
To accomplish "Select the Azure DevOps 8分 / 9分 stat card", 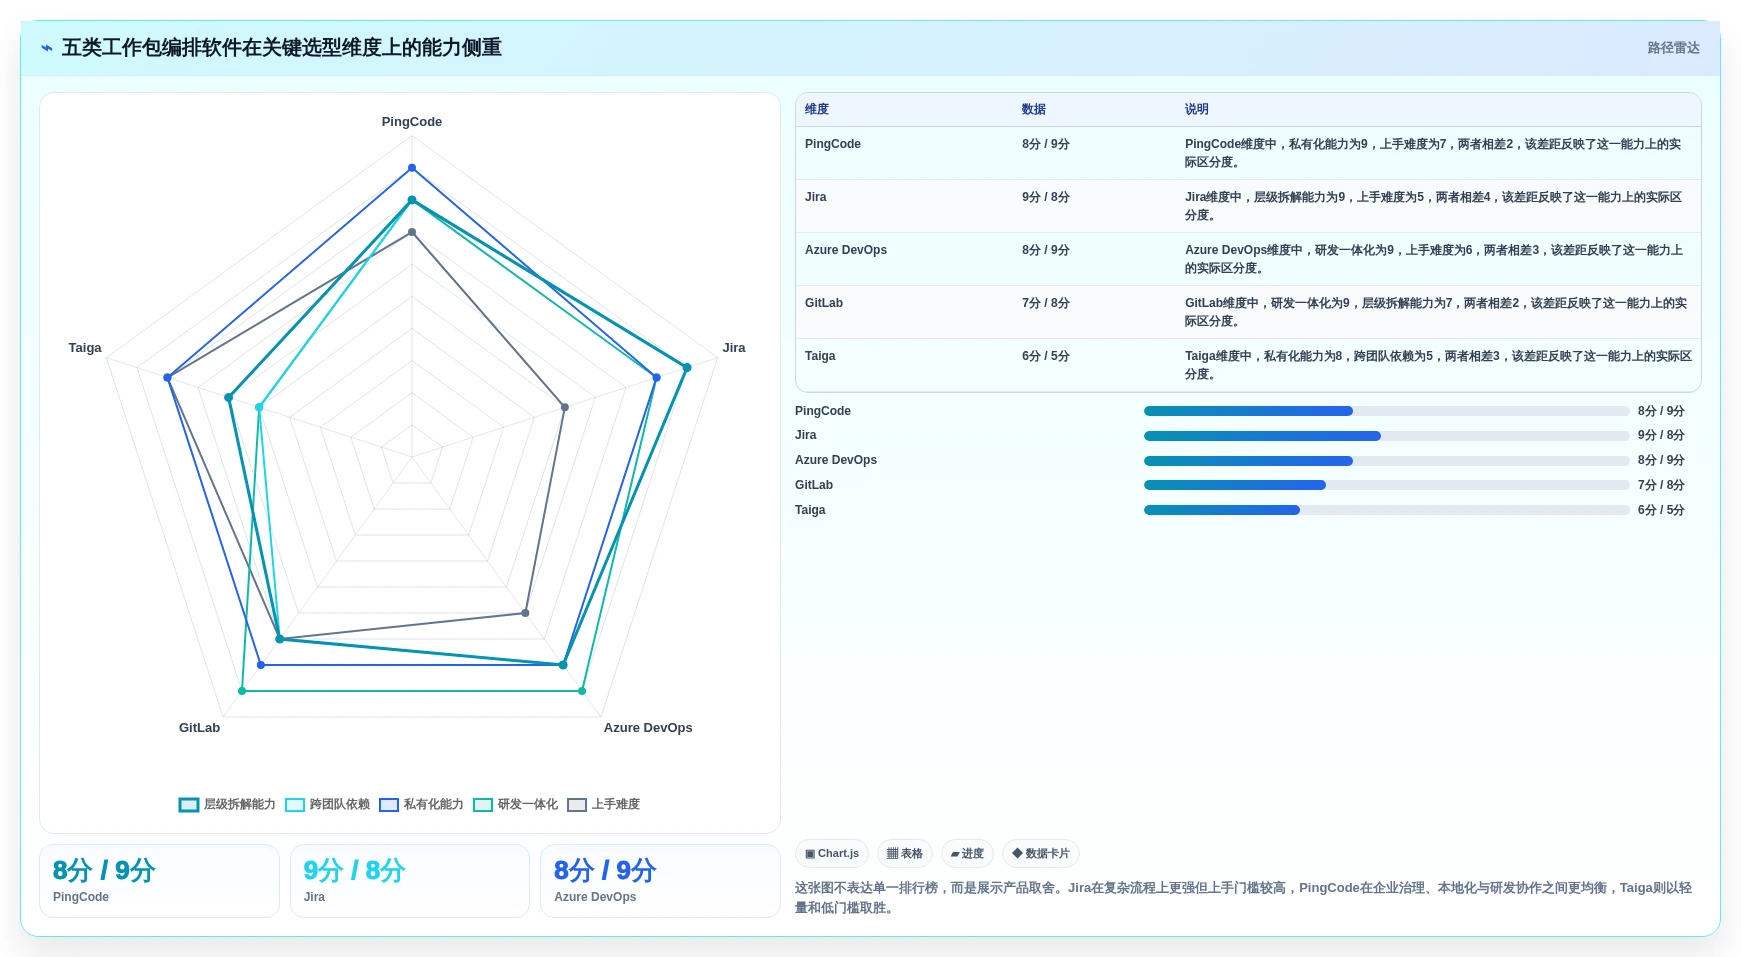I will (660, 881).
